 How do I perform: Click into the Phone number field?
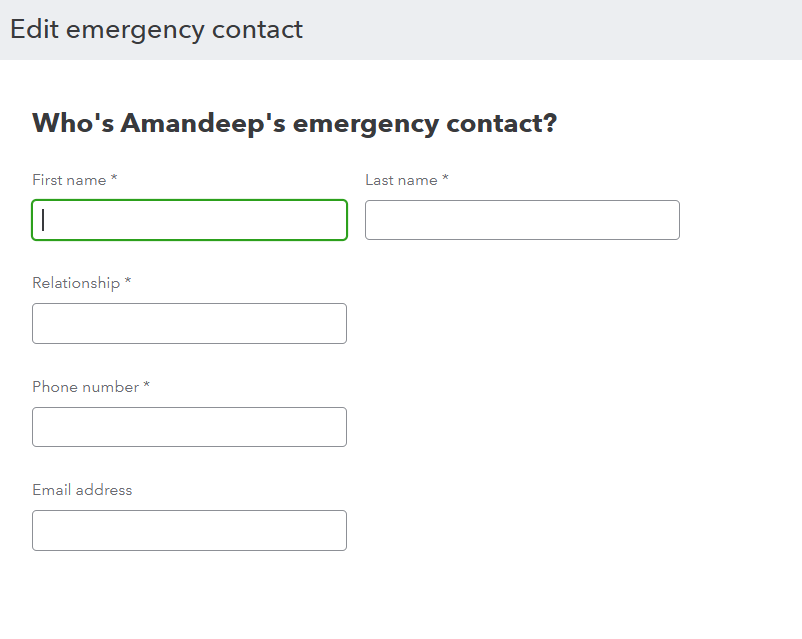click(189, 427)
